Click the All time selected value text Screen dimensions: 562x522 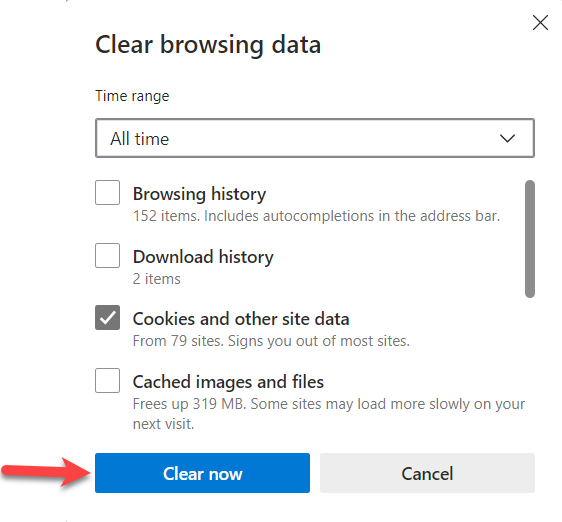click(139, 139)
